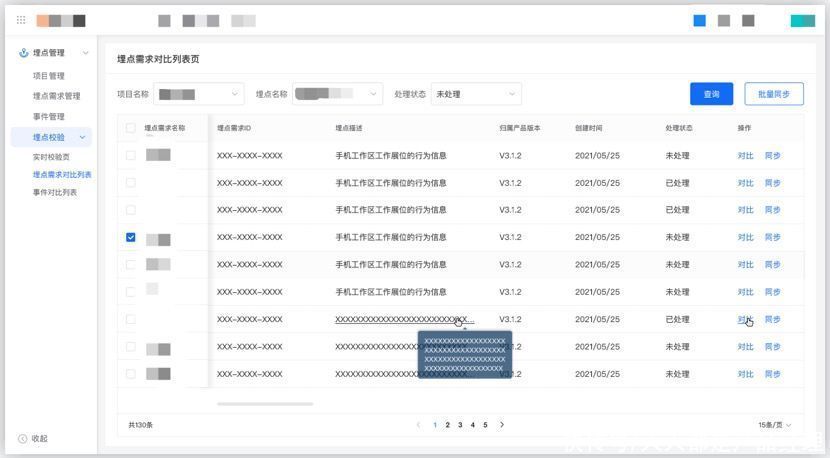Click the 共130条 total count text
Screen dimensions: 830x458
pyautogui.click(x=140, y=425)
